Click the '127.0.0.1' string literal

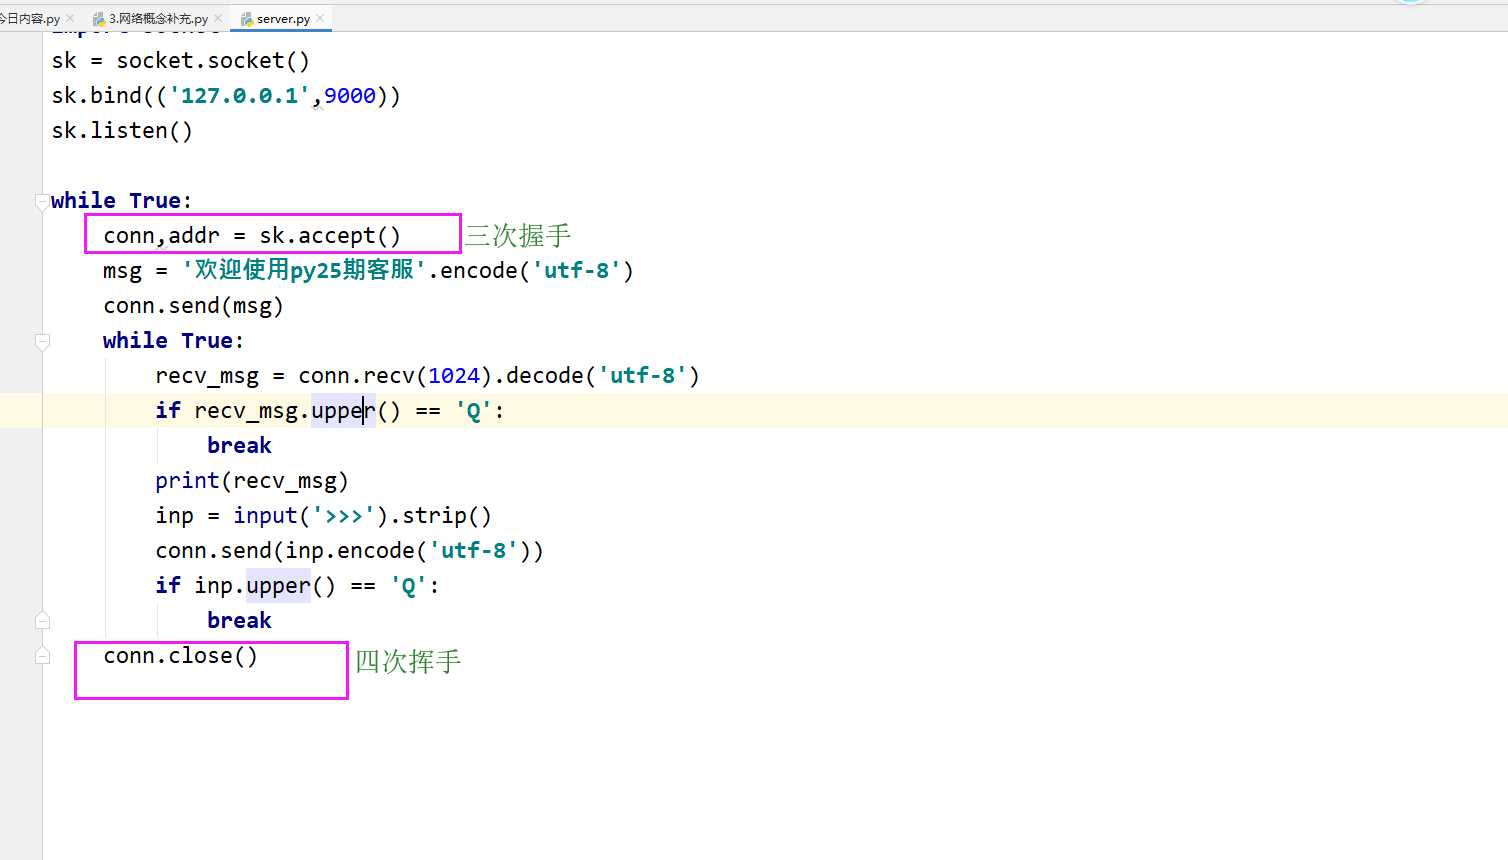pyautogui.click(x=239, y=96)
